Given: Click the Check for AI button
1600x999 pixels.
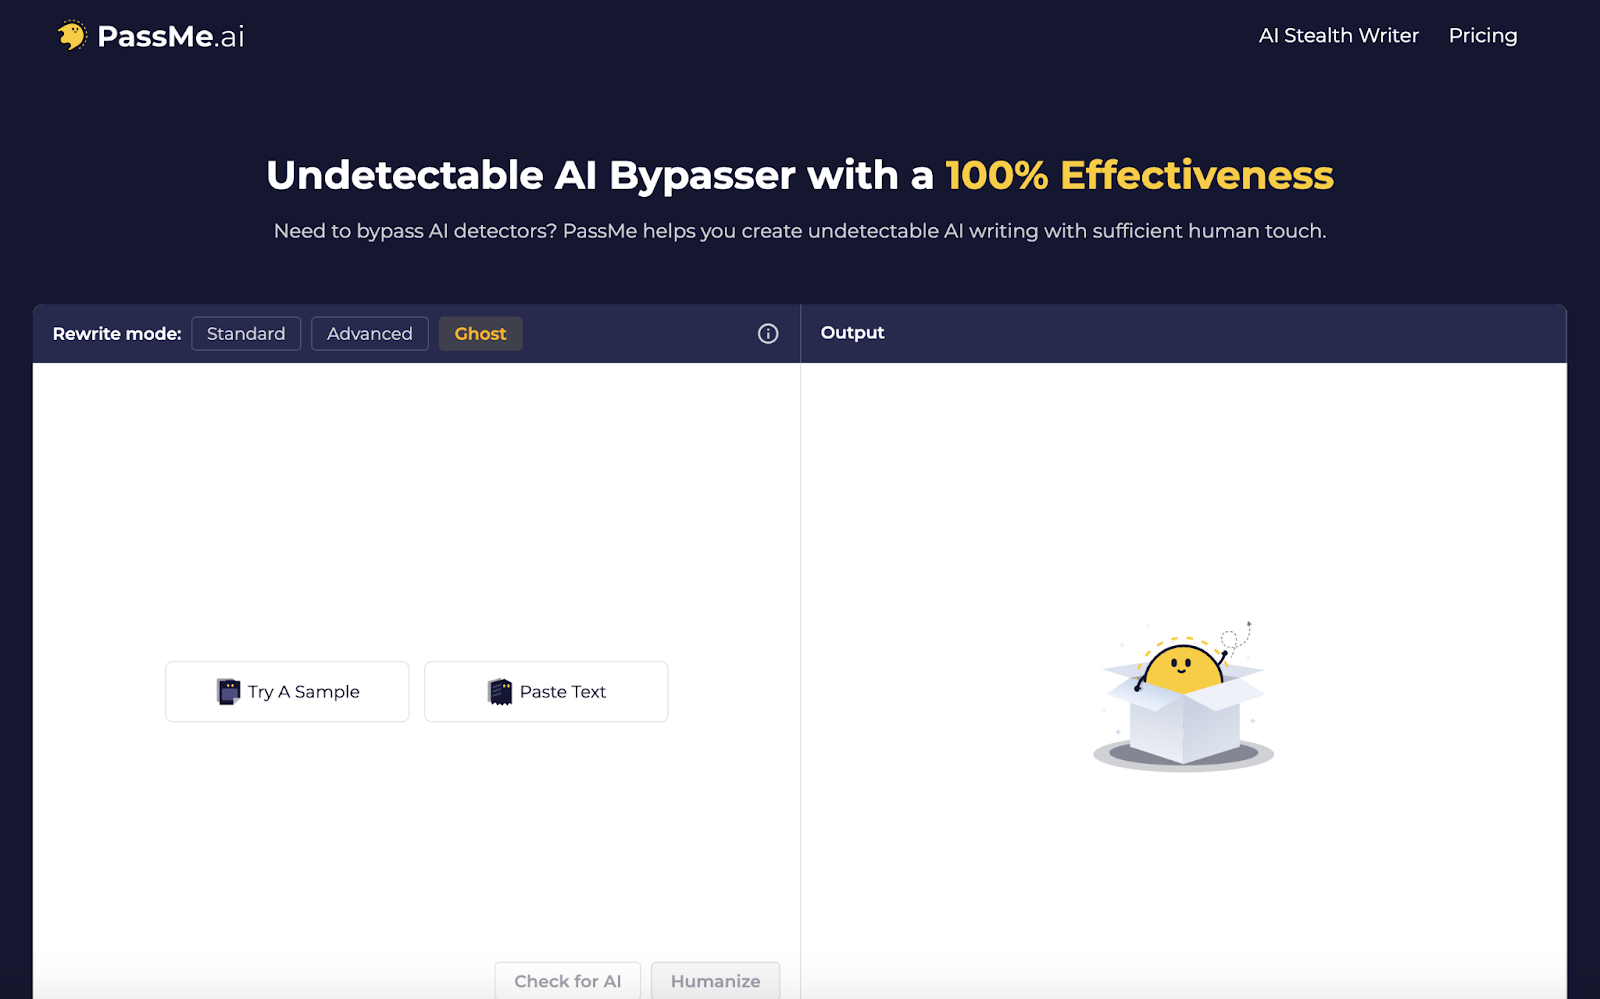Looking at the screenshot, I should point(567,981).
